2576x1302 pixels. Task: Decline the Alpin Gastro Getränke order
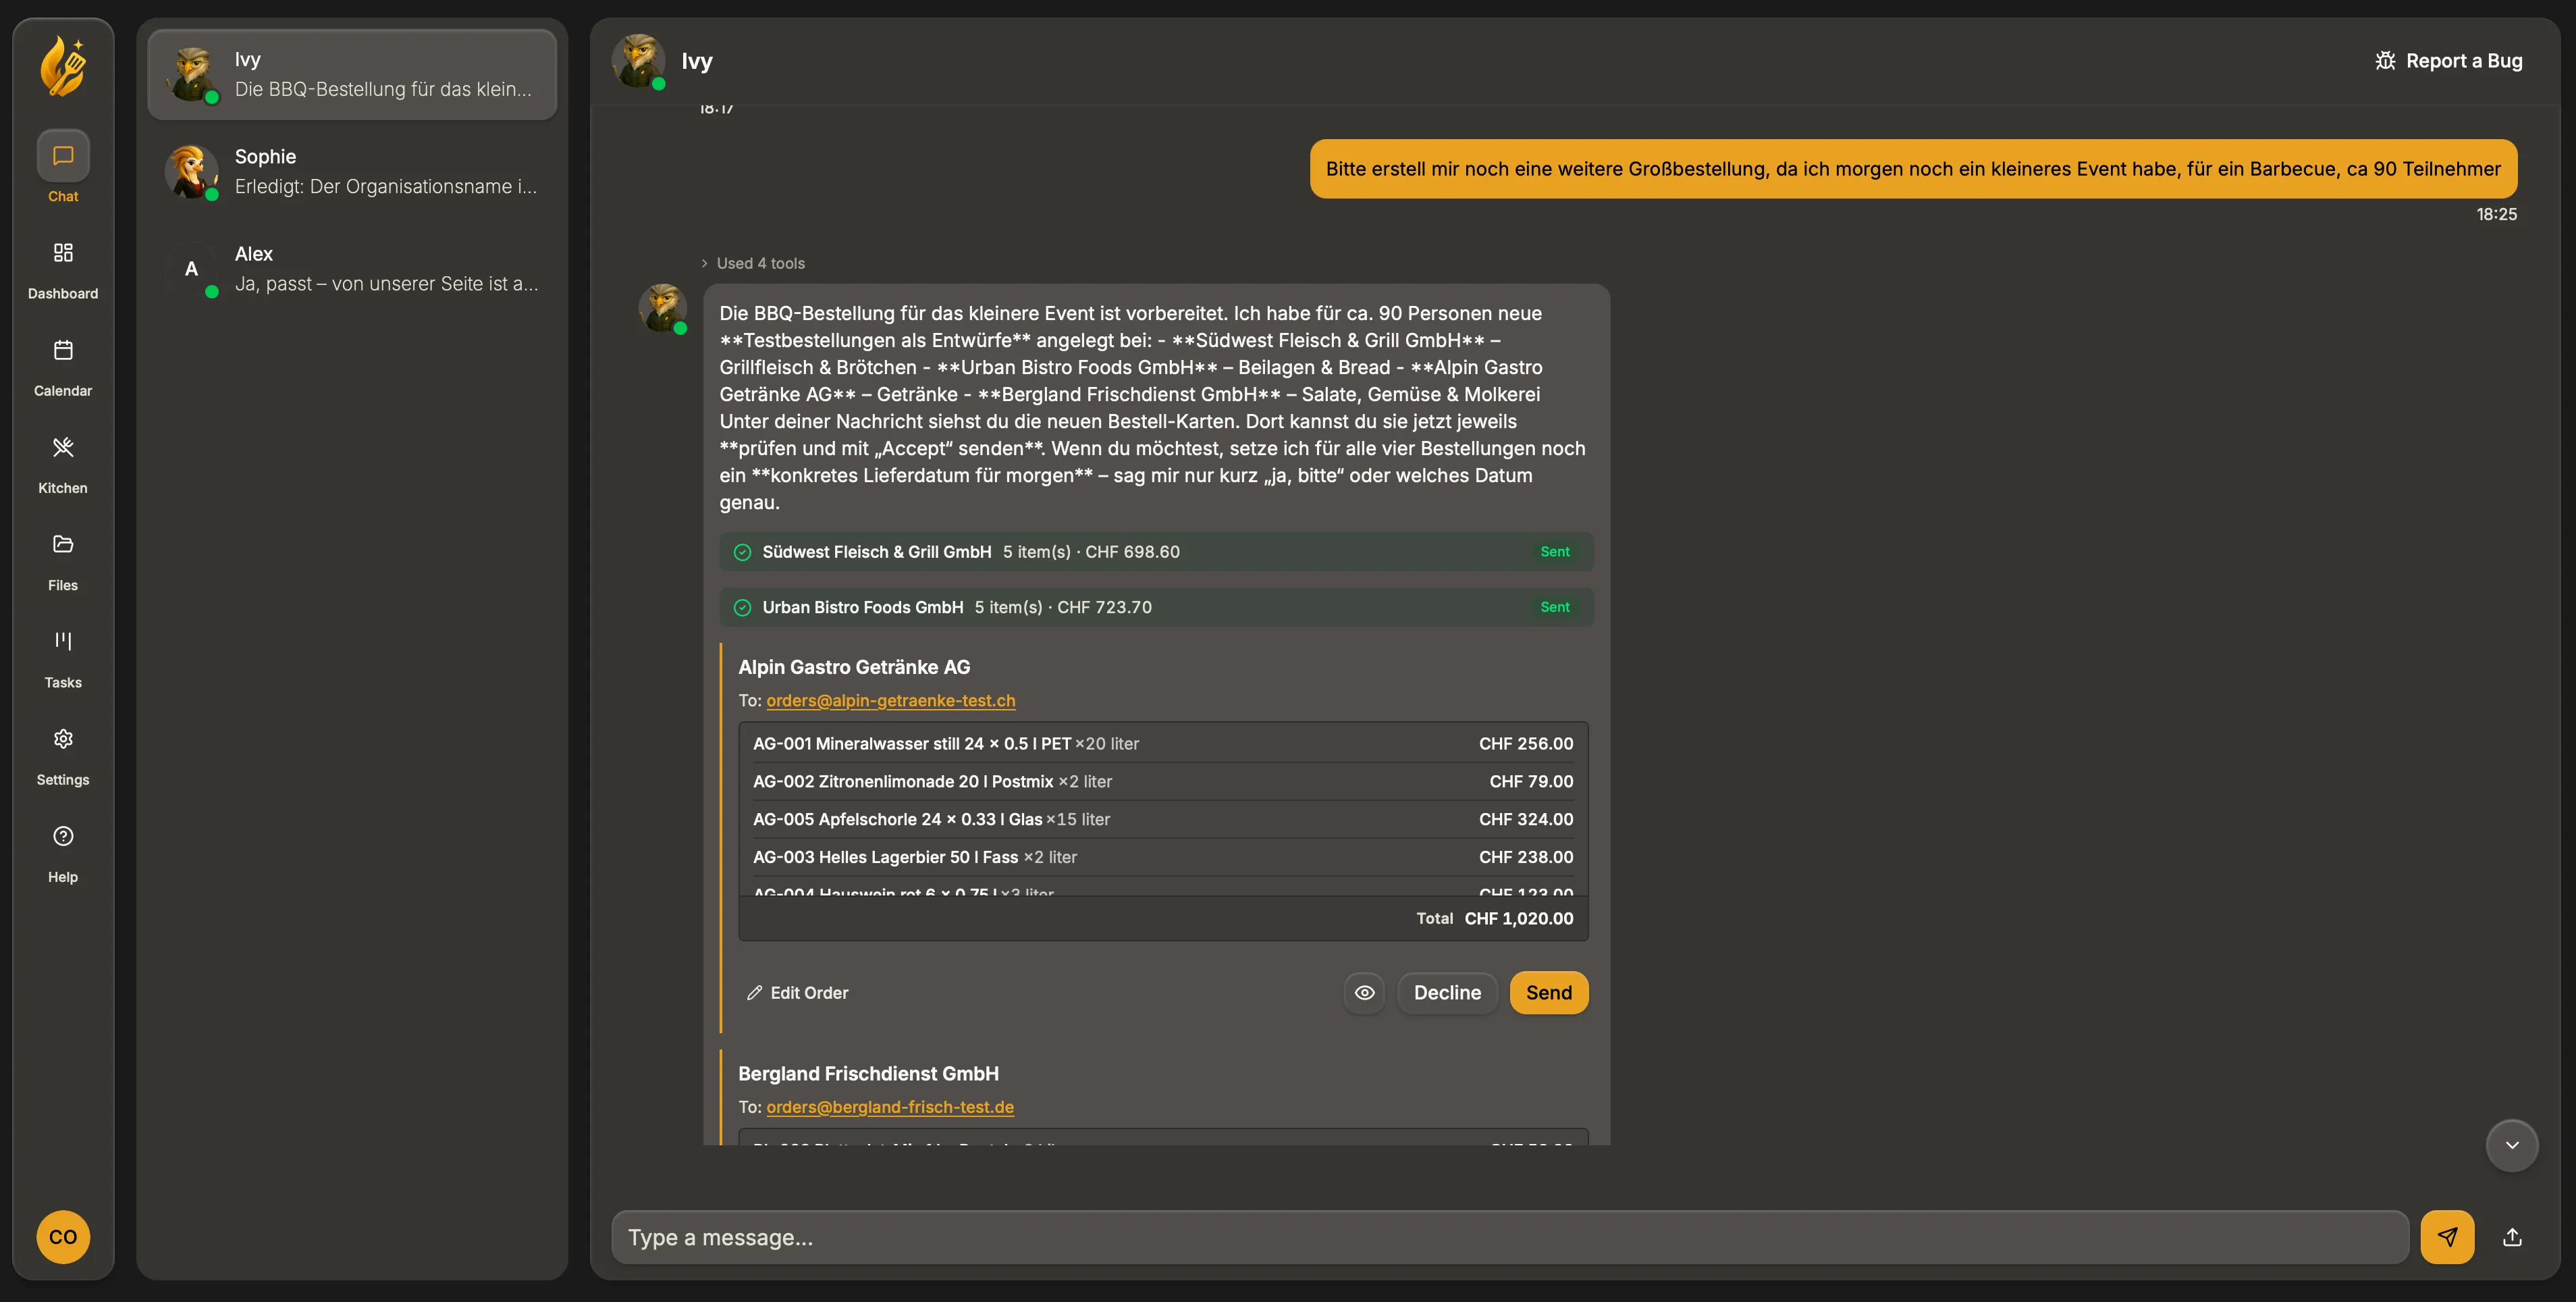coord(1447,993)
